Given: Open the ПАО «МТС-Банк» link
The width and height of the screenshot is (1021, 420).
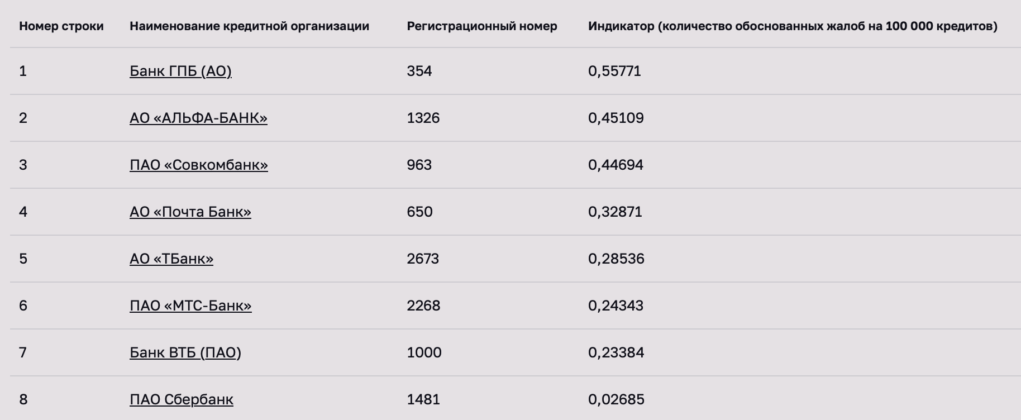Looking at the screenshot, I should point(191,305).
